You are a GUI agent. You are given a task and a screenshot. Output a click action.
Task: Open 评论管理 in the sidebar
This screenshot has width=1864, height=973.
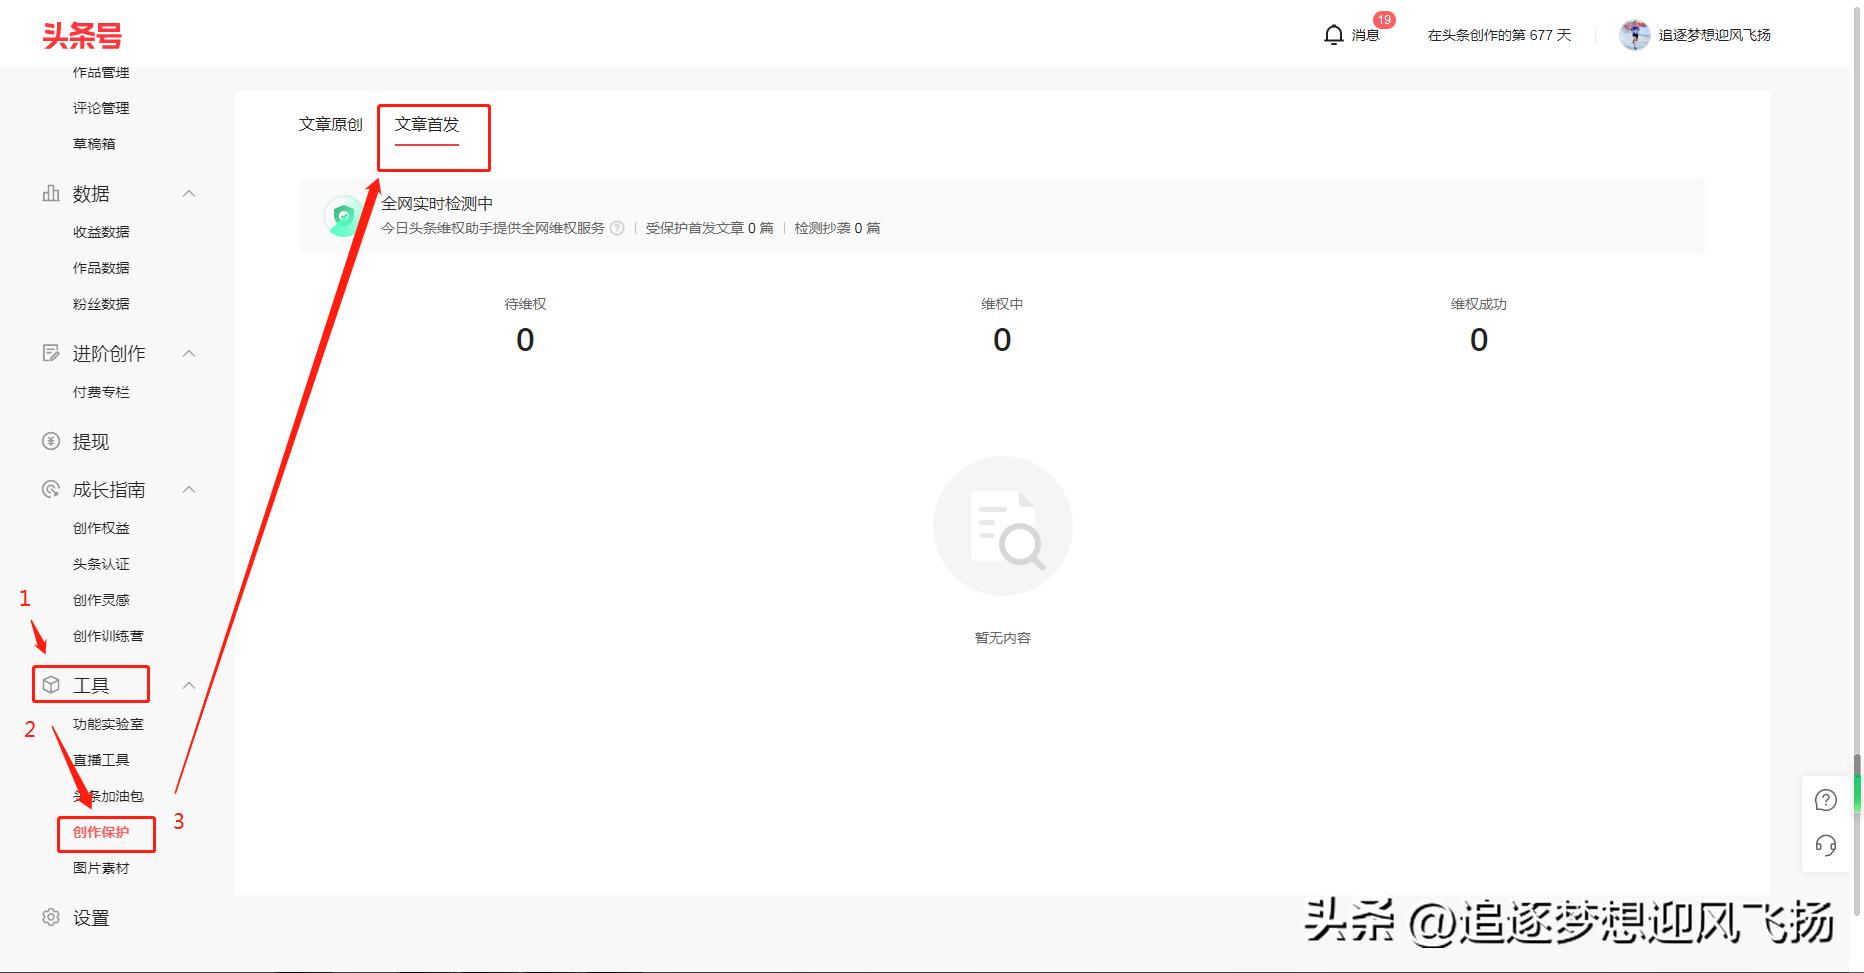[x=101, y=108]
